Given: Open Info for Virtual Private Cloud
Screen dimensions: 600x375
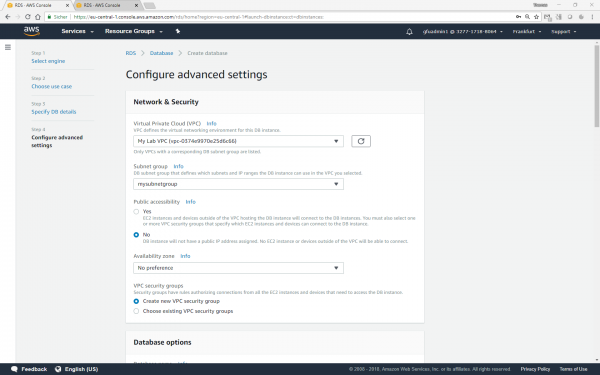Looking at the screenshot, I should (x=212, y=124).
